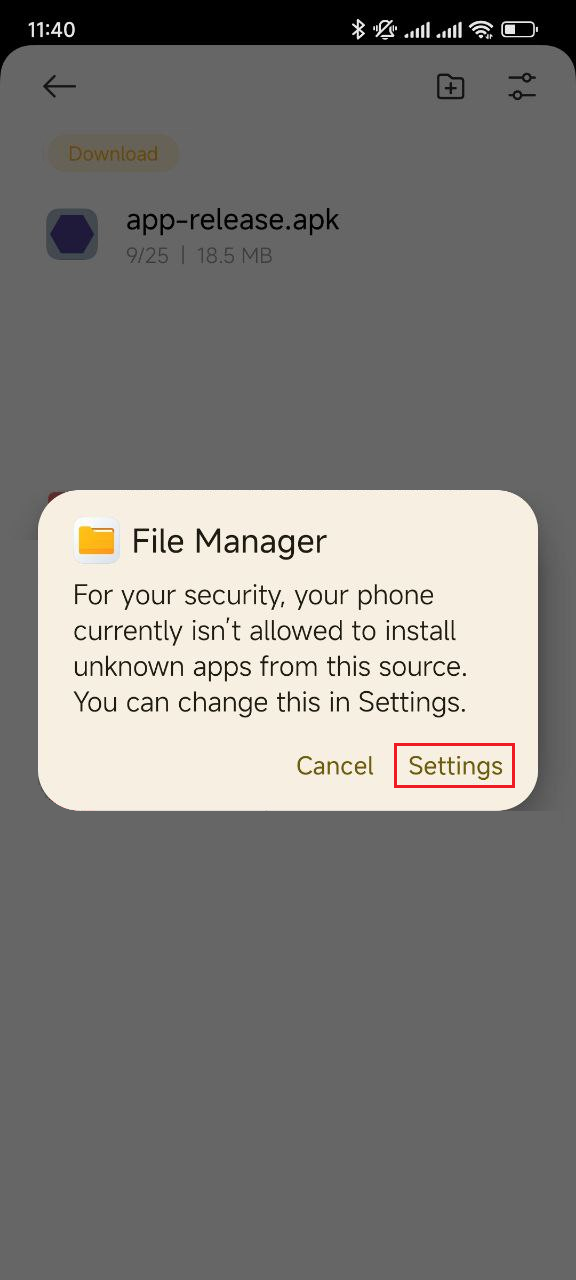
Task: Tap the first cellular signal icon
Action: coord(417,30)
